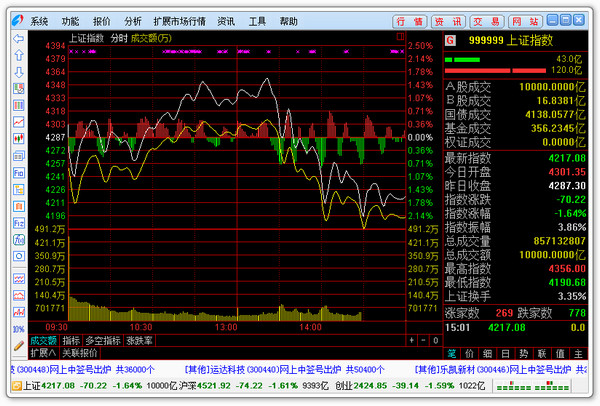Viewport: 600px width, 406px height.
Task: Click the 今日开盘 value 4301.35
Action: click(567, 172)
